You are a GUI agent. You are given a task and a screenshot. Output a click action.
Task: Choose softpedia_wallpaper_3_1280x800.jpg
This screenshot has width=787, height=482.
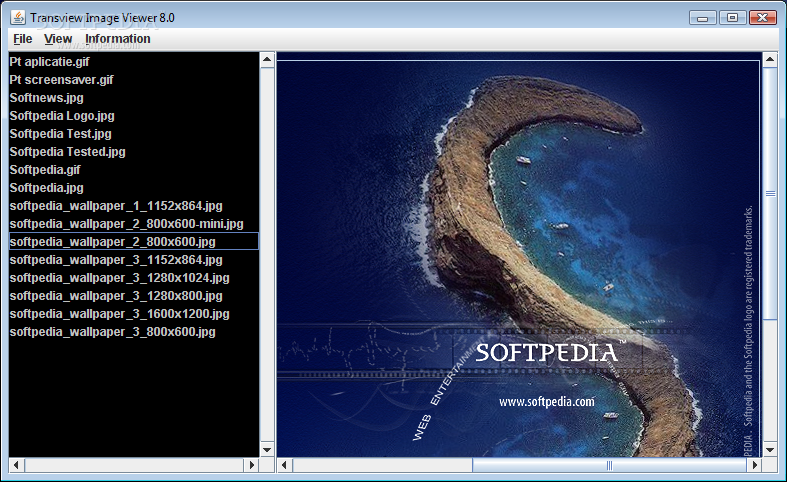(134, 296)
